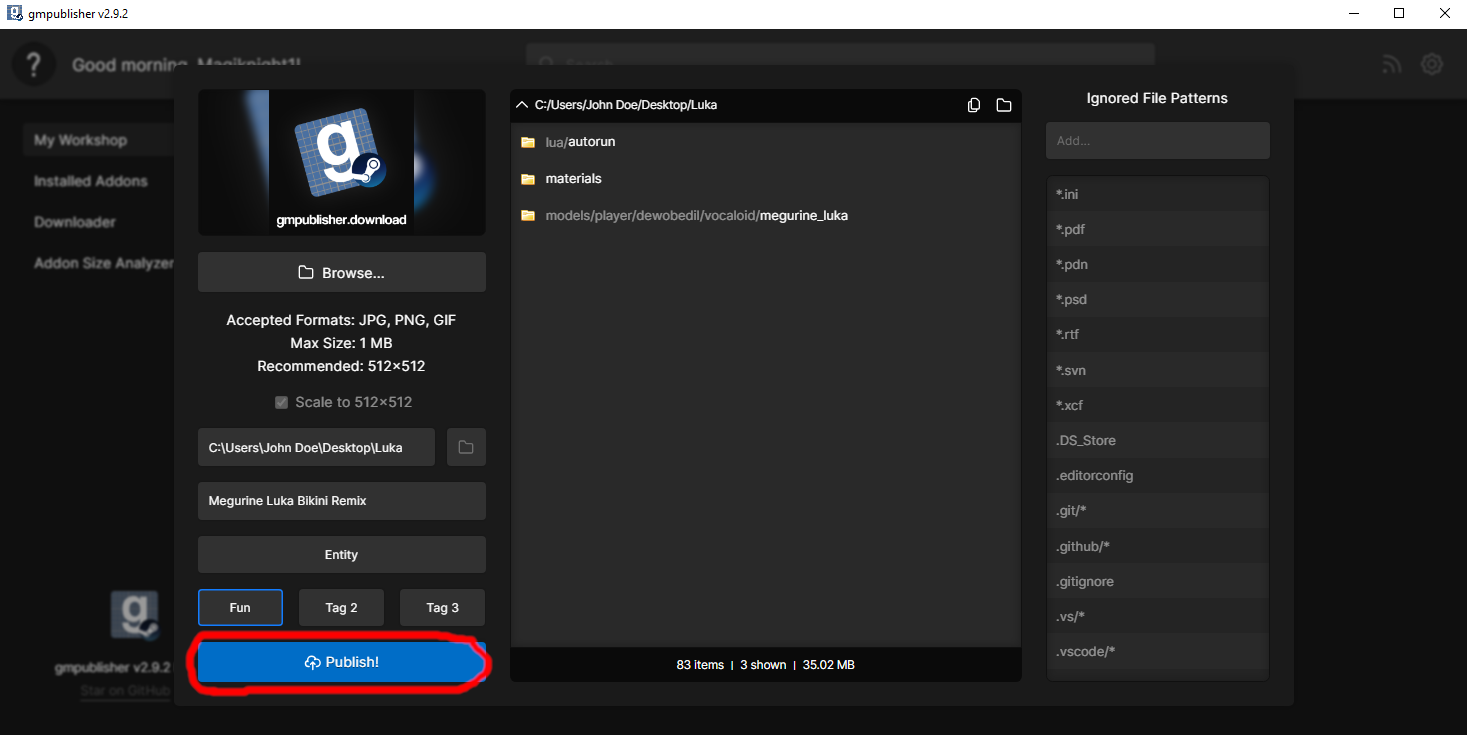Select the *.pdf ignored pattern

pyautogui.click(x=1158, y=229)
